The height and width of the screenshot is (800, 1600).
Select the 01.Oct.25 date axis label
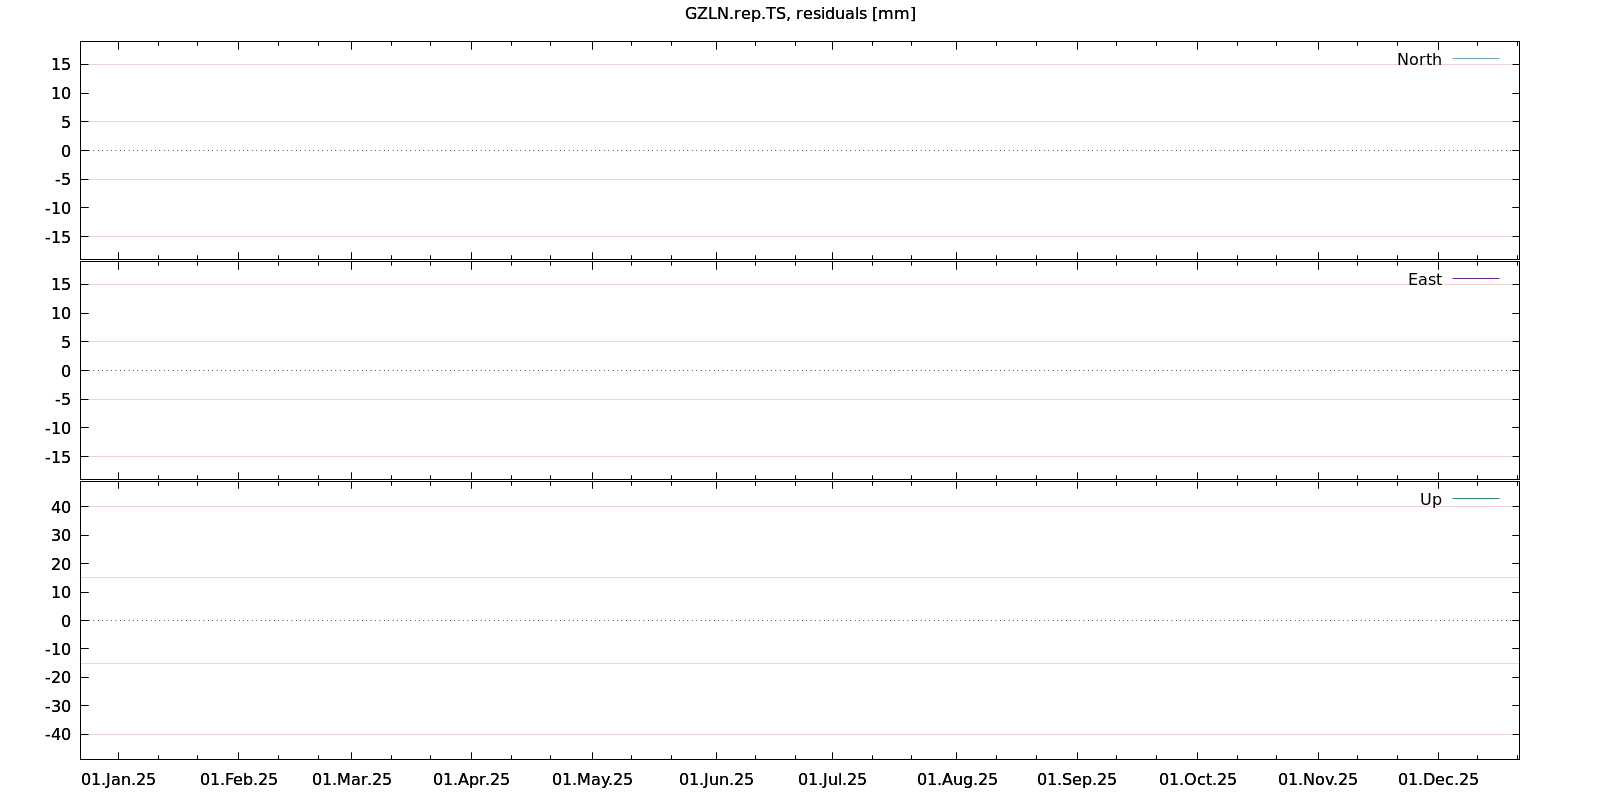pos(1197,780)
